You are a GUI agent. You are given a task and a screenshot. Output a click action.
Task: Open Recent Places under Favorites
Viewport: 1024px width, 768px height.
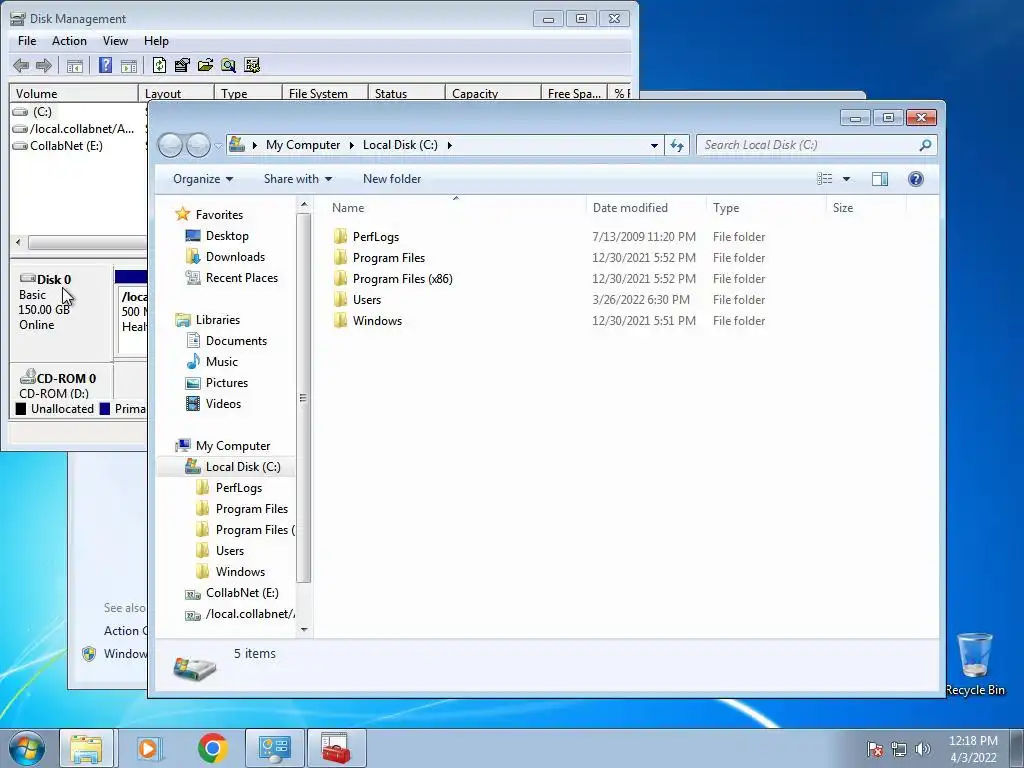pyautogui.click(x=242, y=278)
